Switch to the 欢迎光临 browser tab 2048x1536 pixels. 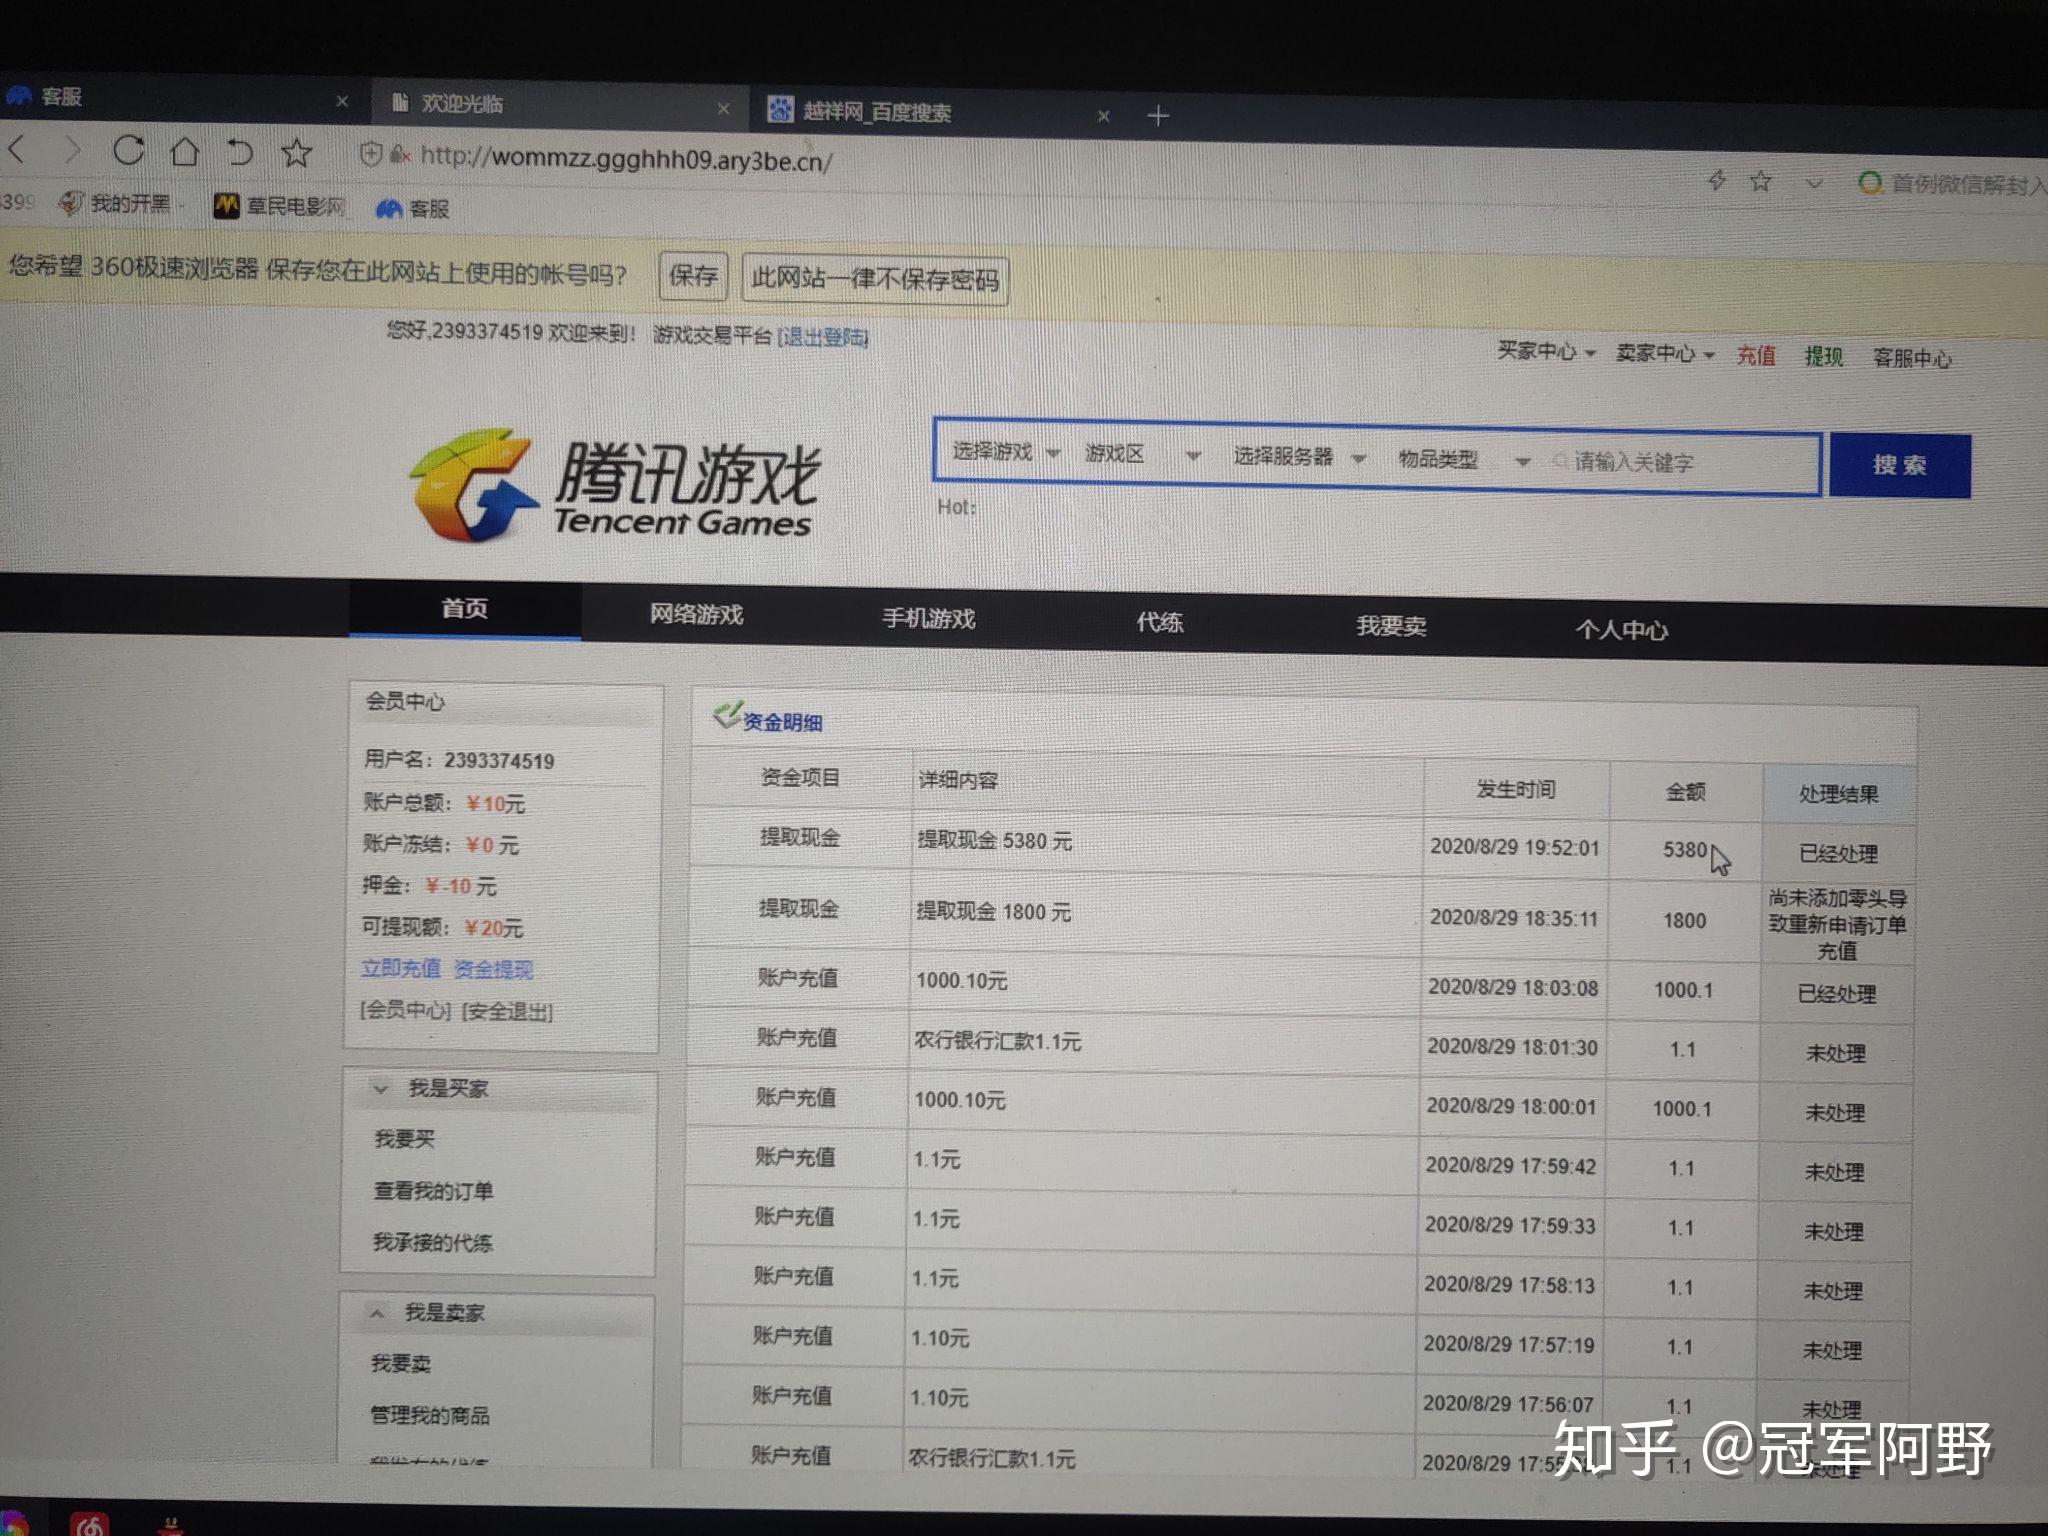463,102
